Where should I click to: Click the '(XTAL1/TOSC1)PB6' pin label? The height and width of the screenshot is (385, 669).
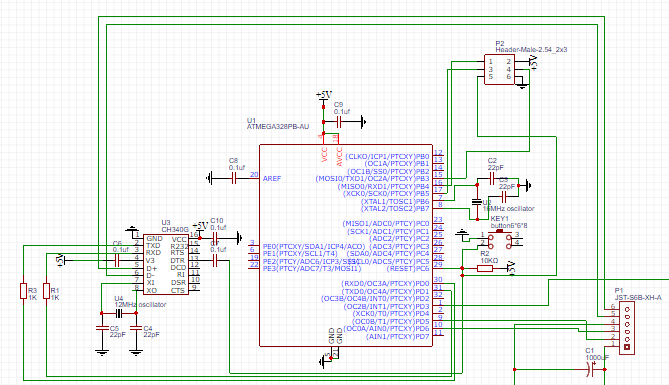(x=395, y=201)
